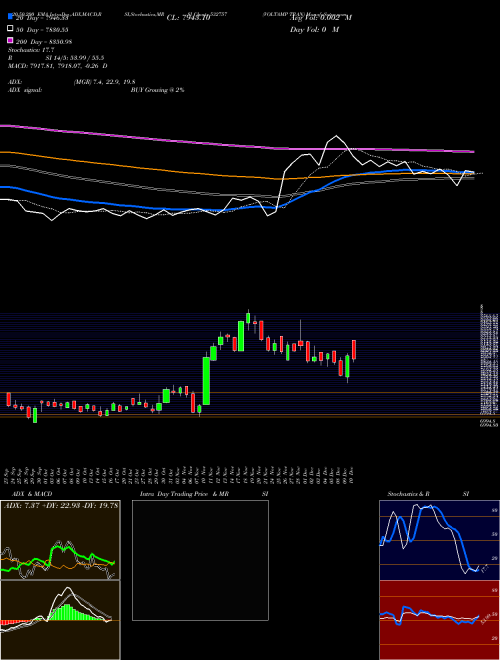500x660 pixels.
Task: Click the 'ADX & MACD' panel heading
Action: pos(32,494)
